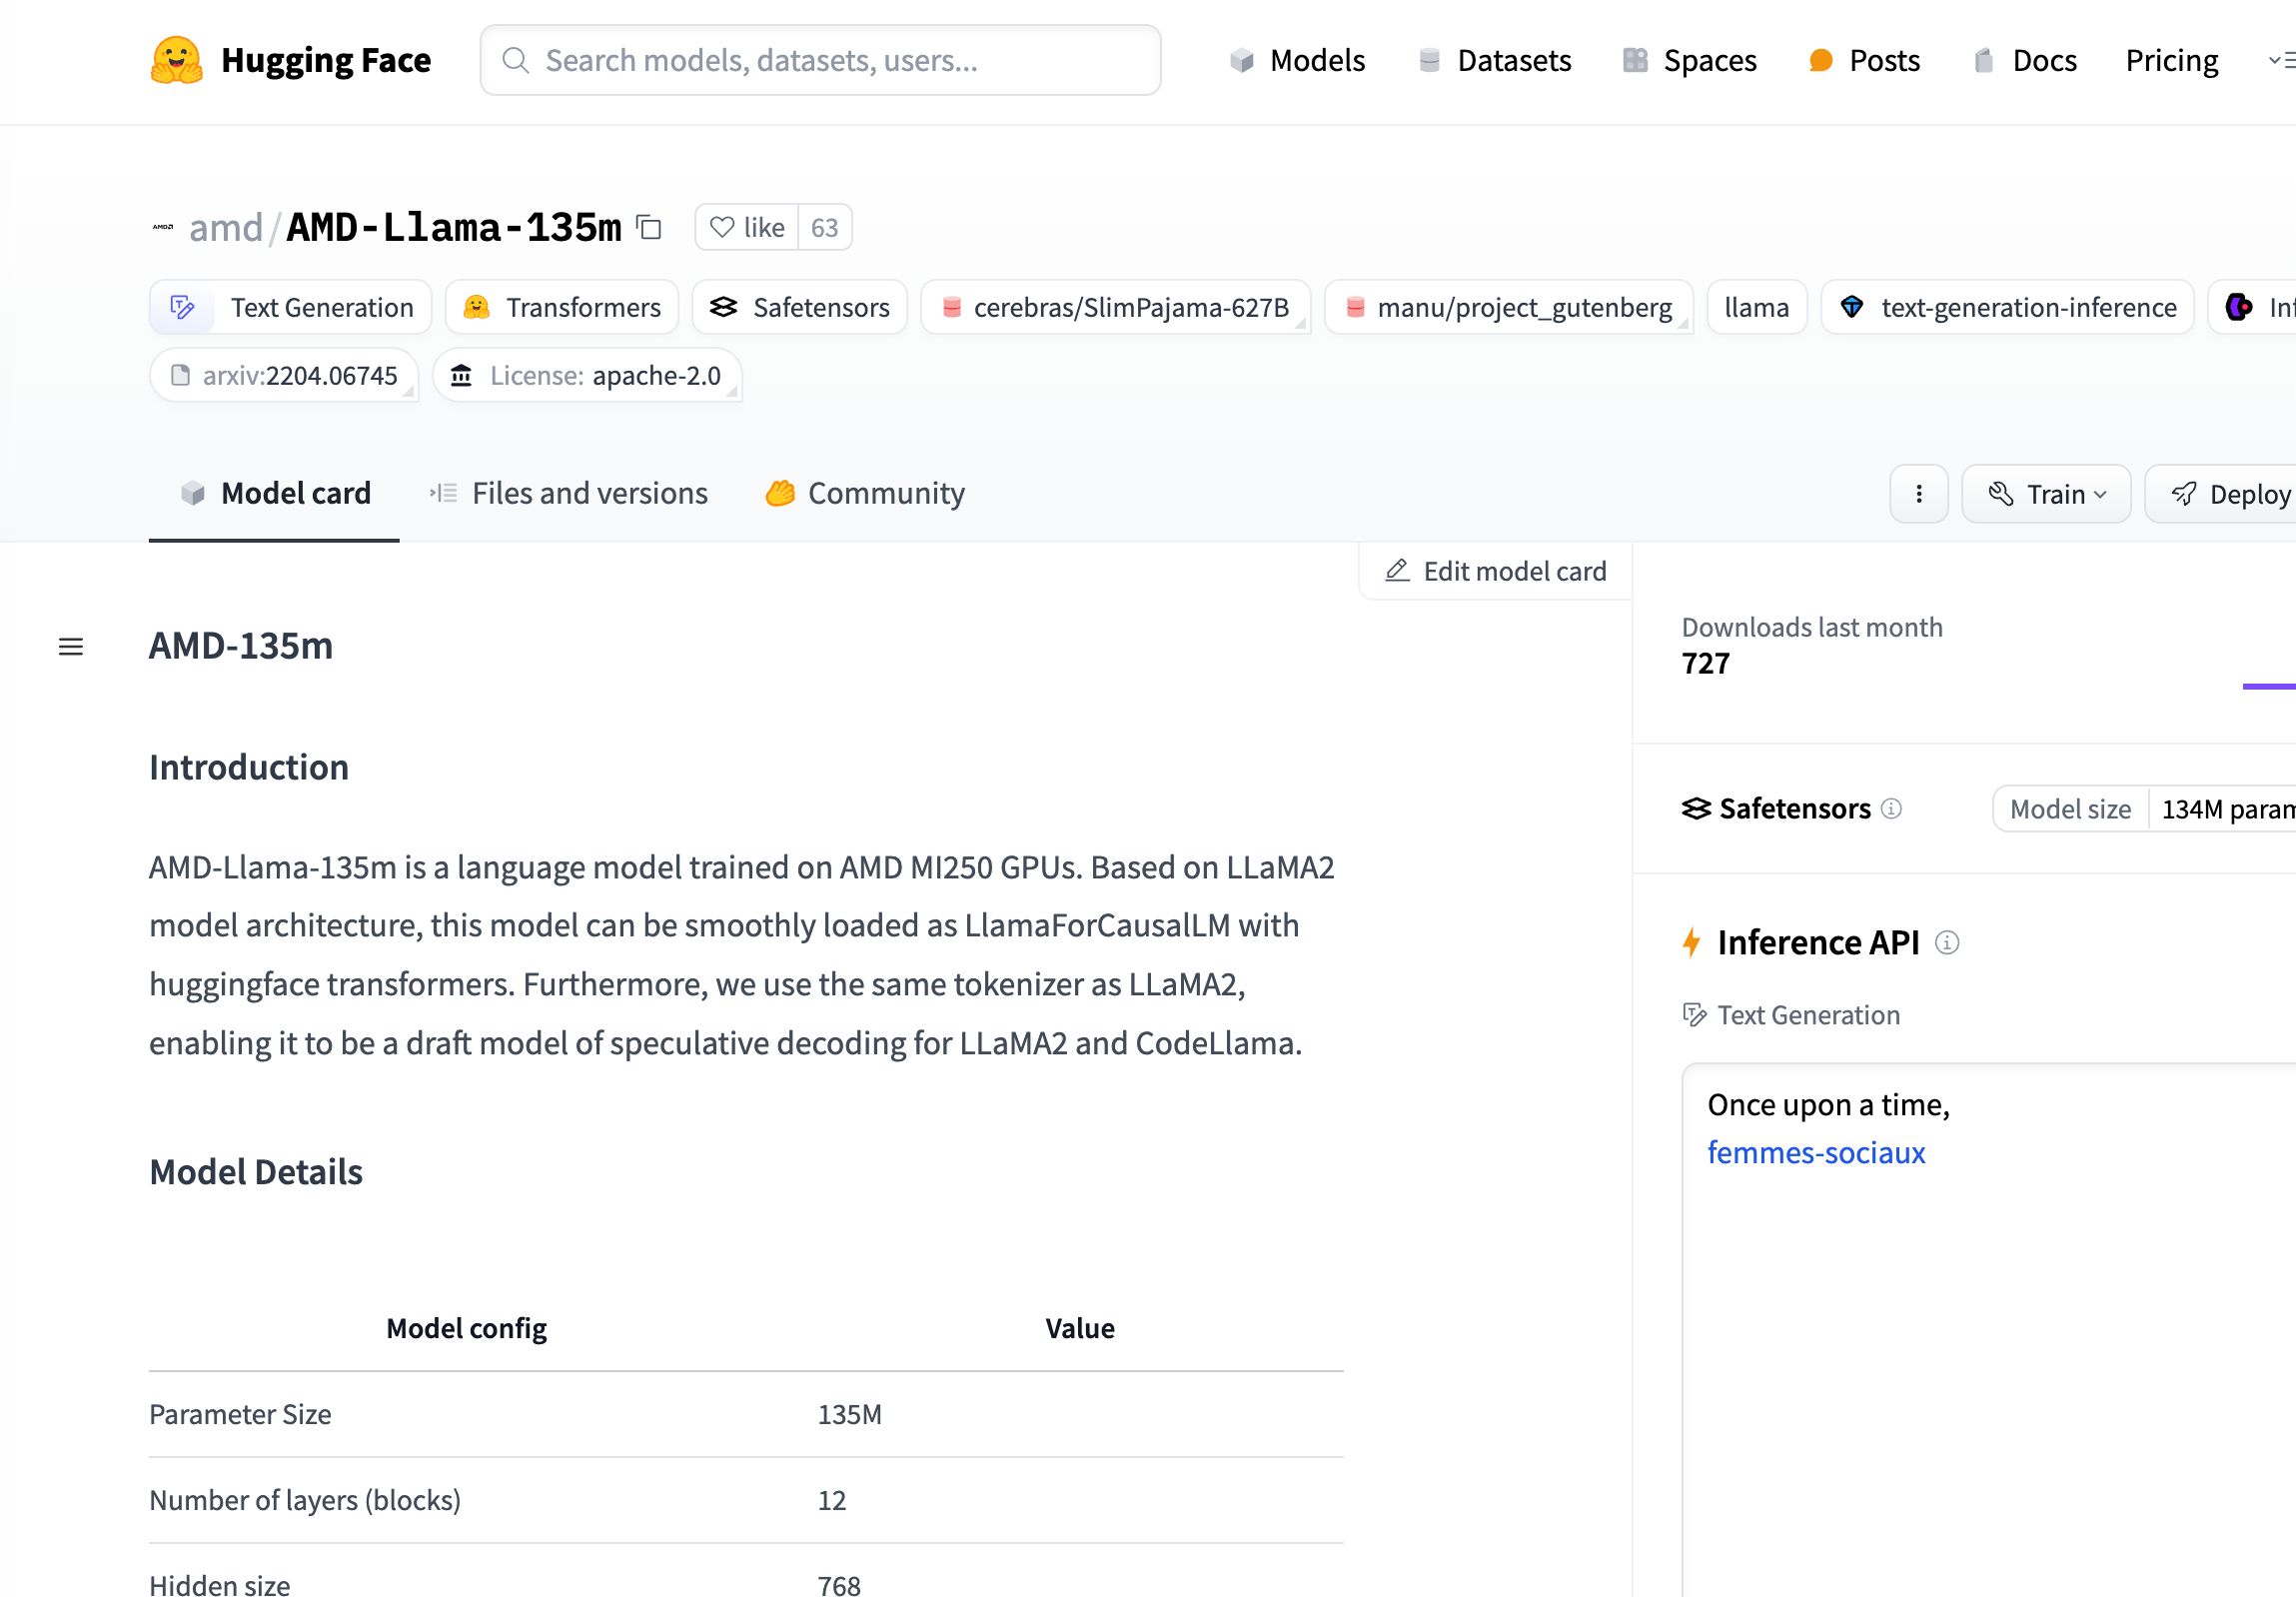Click Safetensors info icon in sidebar
Screen dimensions: 2296x1597
coord(1891,808)
